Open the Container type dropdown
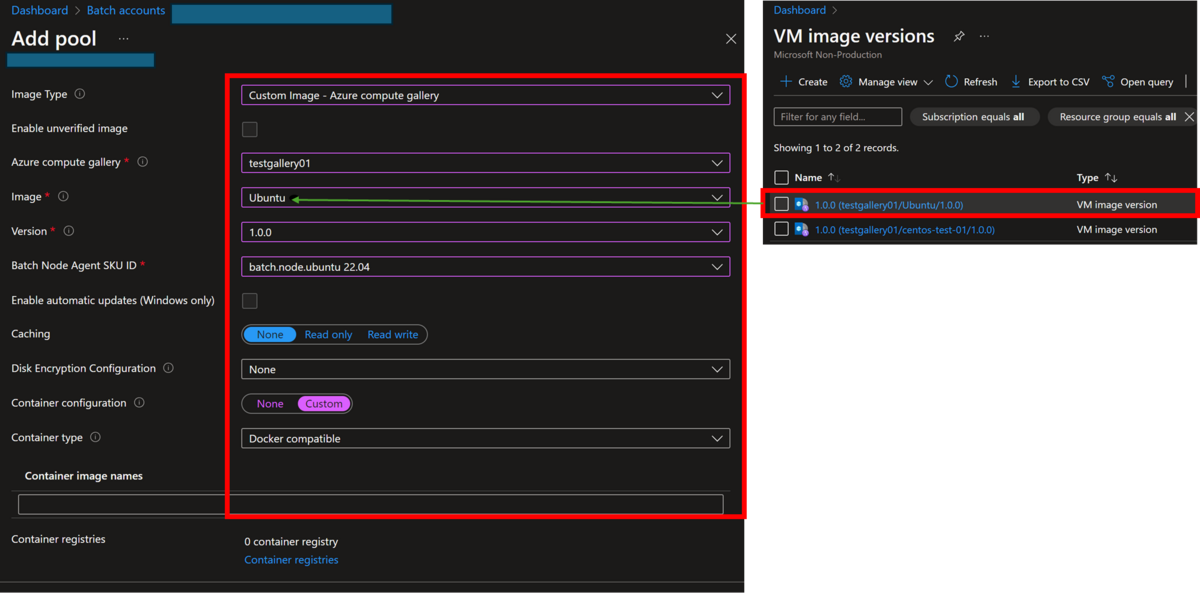The image size is (1200, 593). pos(486,438)
